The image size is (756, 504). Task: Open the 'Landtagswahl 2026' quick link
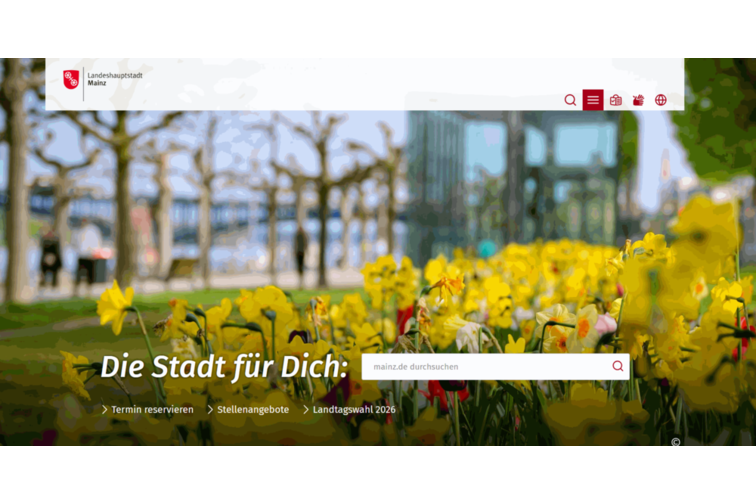(350, 409)
